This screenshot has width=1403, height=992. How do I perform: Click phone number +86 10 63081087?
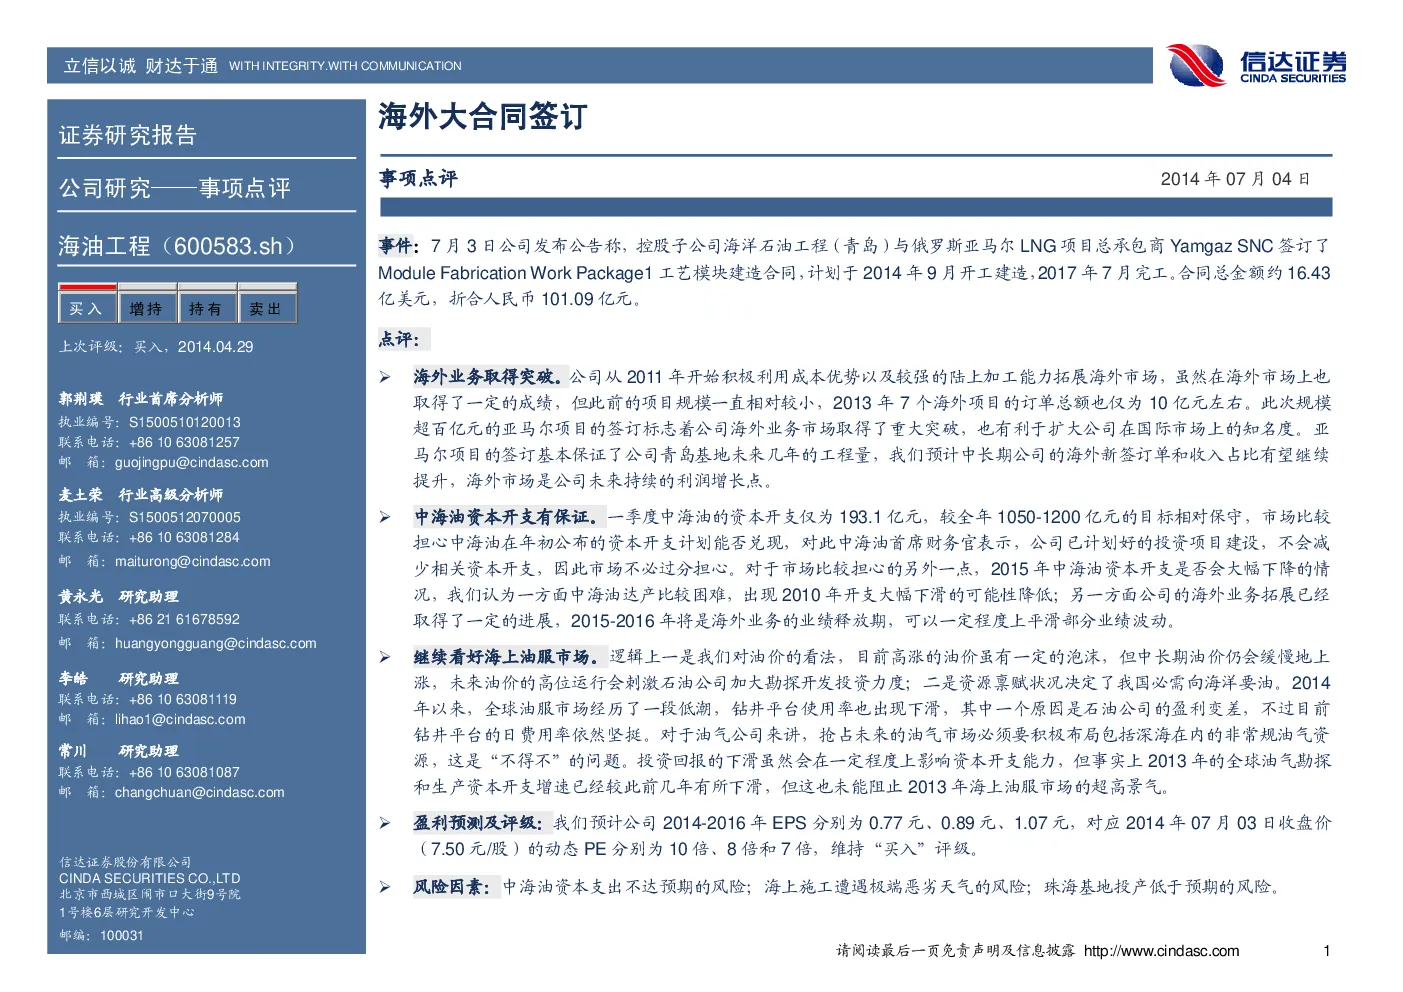tap(184, 772)
